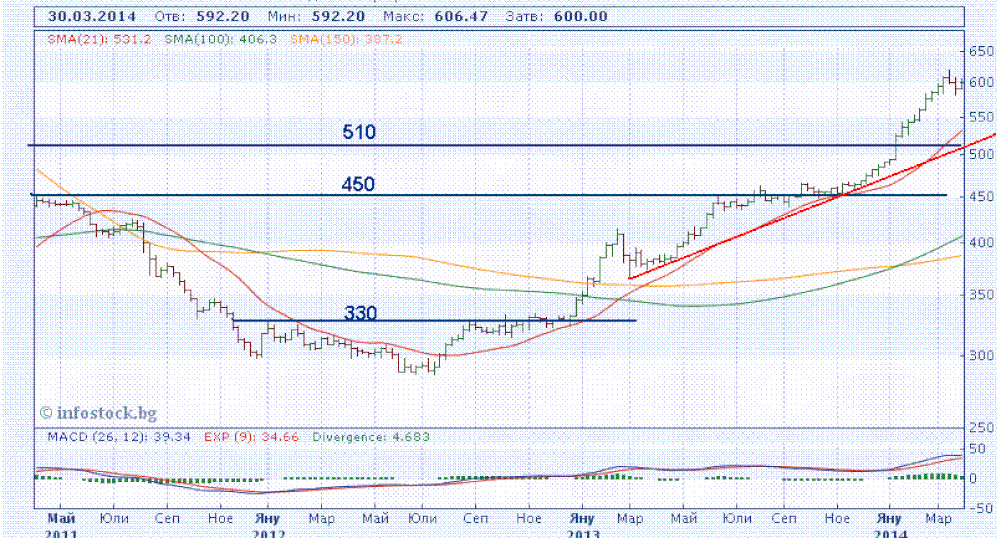The width and height of the screenshot is (1001, 538).
Task: Select the 510 resistance line annotation
Action: pos(358,132)
